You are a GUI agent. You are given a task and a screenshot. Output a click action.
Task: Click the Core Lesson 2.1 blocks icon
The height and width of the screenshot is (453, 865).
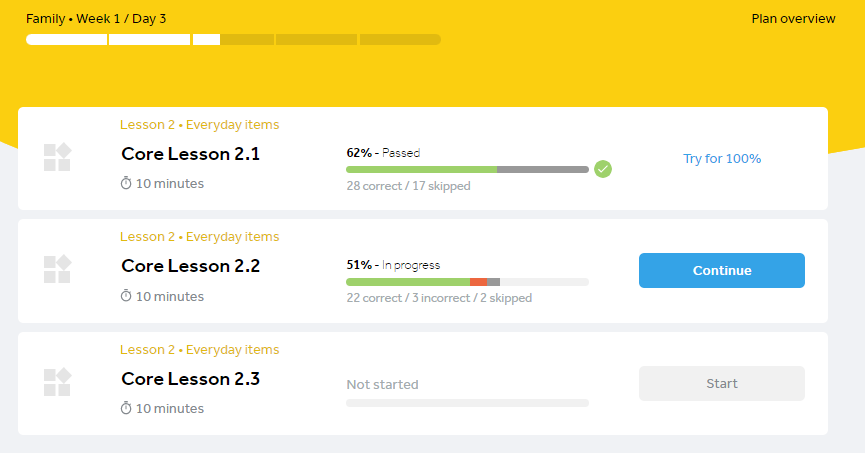point(57,157)
